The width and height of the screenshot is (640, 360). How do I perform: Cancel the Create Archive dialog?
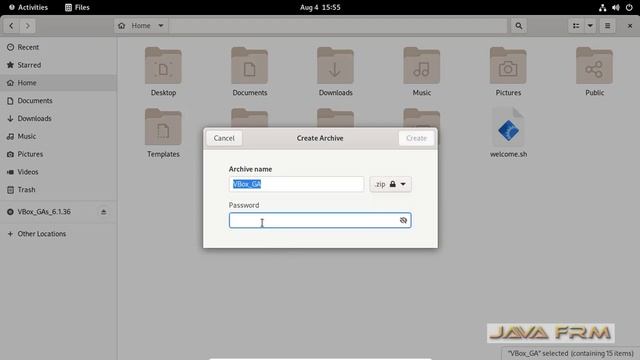[224, 138]
